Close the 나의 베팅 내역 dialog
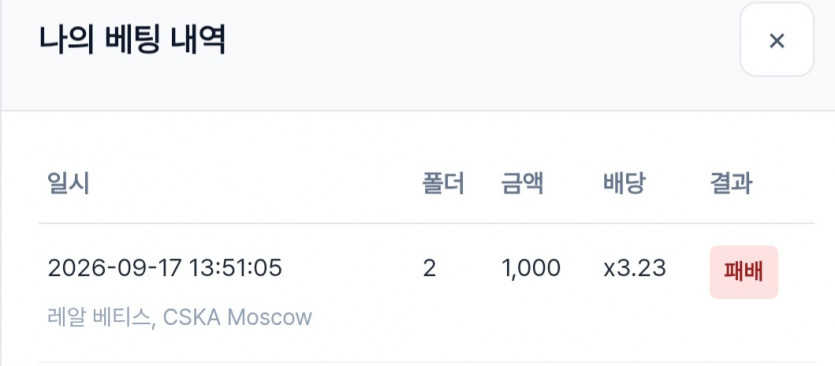Screen dimensions: 835x366 776,40
